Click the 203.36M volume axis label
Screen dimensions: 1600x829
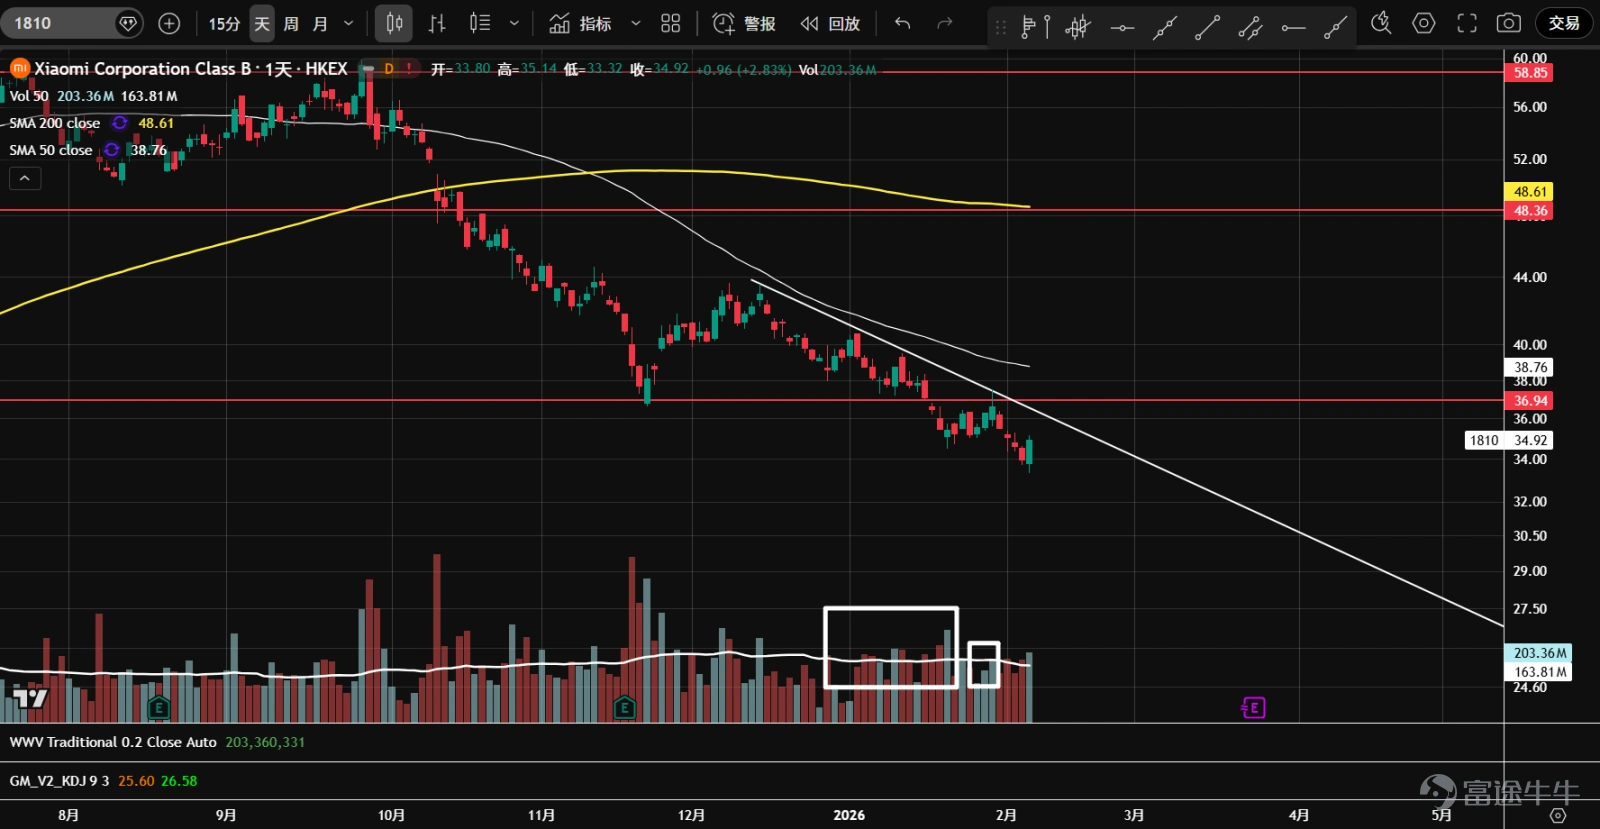click(1539, 653)
